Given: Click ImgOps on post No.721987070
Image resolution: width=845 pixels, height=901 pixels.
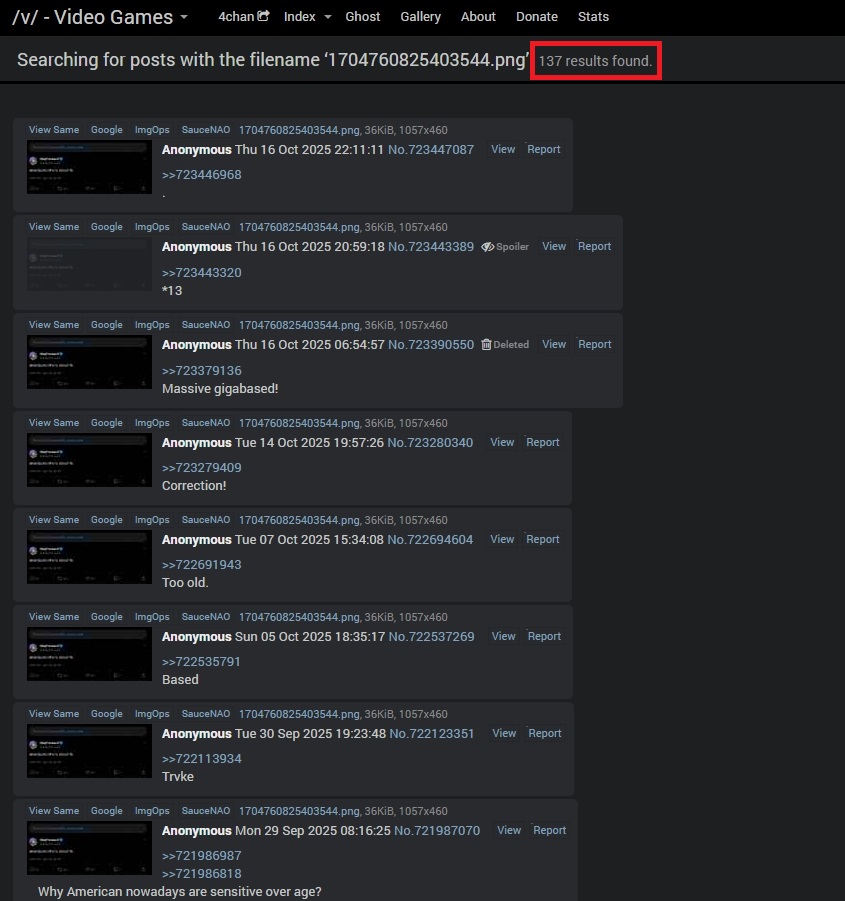Looking at the screenshot, I should coord(152,811).
